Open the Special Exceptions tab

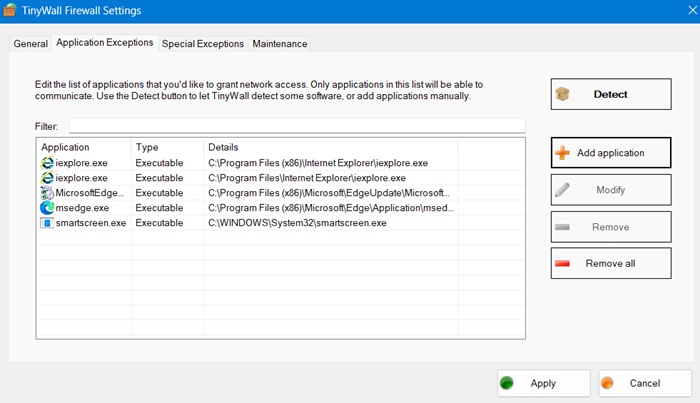[203, 44]
